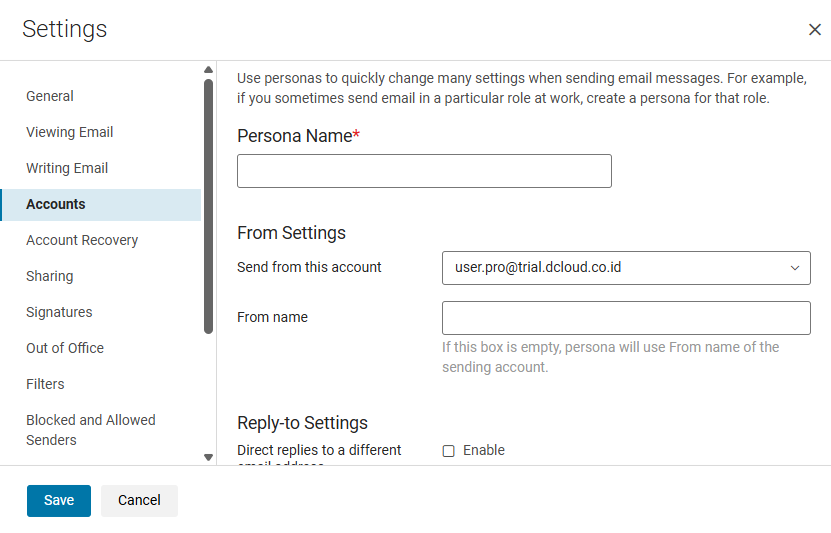Select Writing Email in the sidebar

[67, 168]
